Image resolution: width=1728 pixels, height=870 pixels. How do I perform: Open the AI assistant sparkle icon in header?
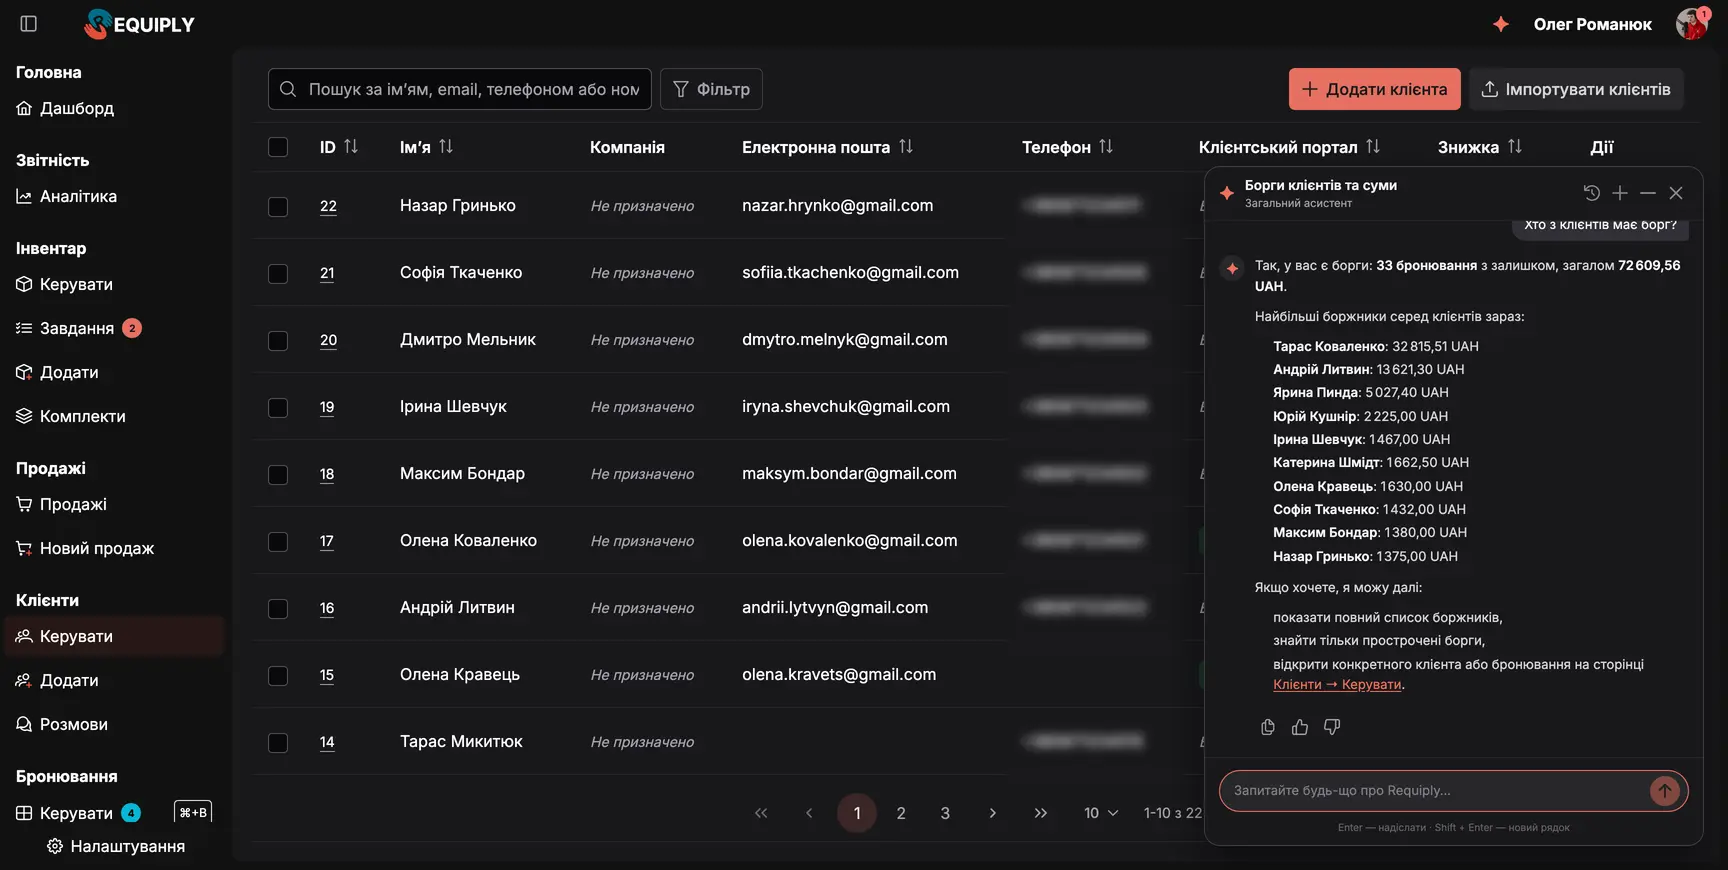pyautogui.click(x=1501, y=24)
